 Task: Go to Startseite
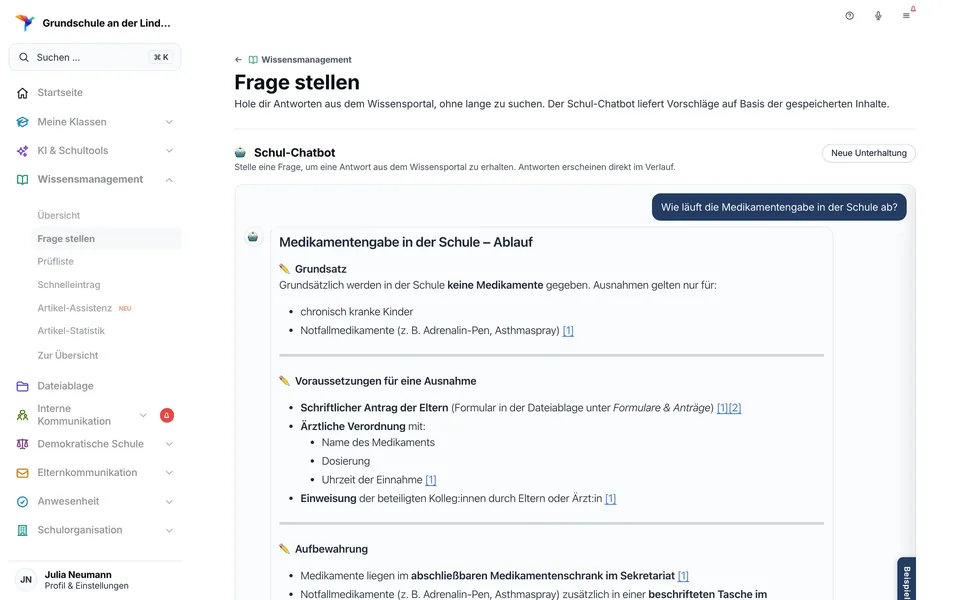coord(60,92)
